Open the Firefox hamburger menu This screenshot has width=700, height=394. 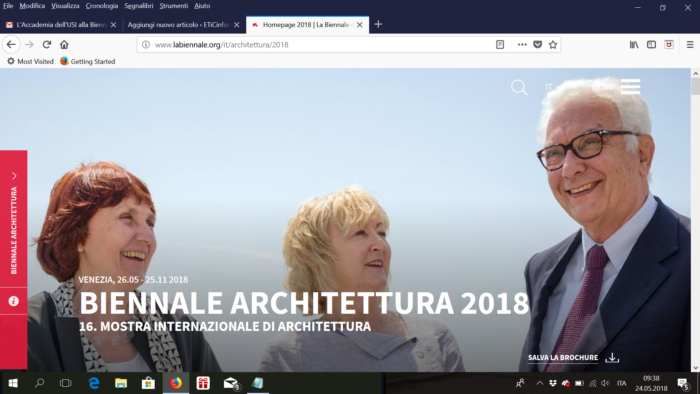pos(690,45)
